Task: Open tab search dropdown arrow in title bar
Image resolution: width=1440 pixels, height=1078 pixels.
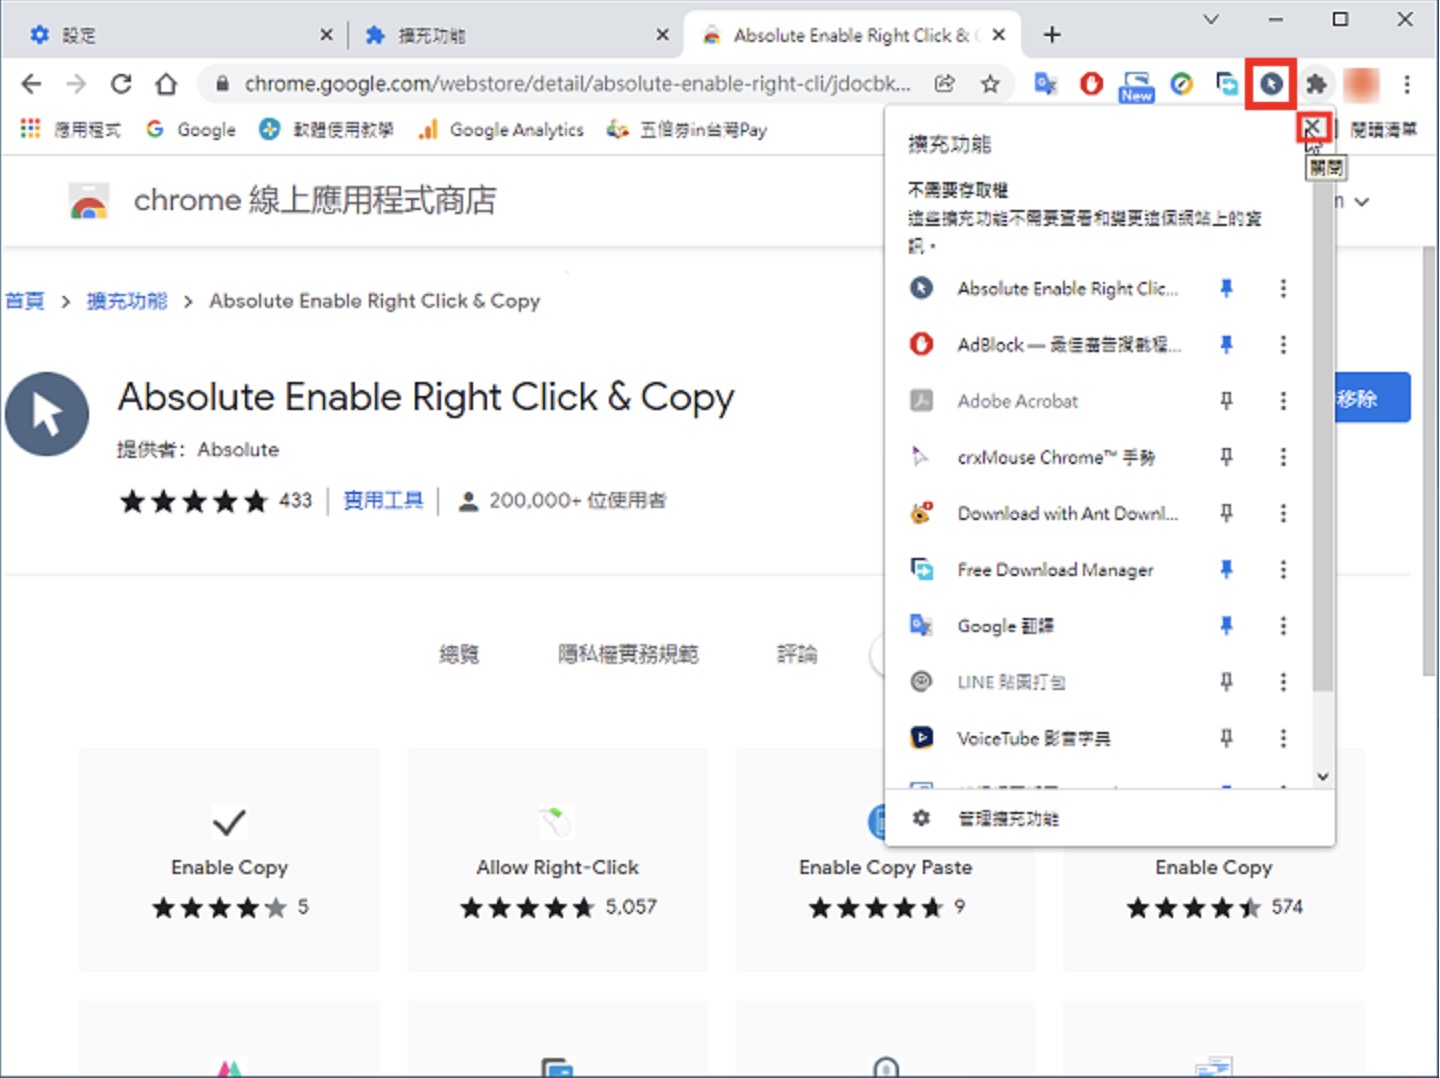Action: point(1211,19)
